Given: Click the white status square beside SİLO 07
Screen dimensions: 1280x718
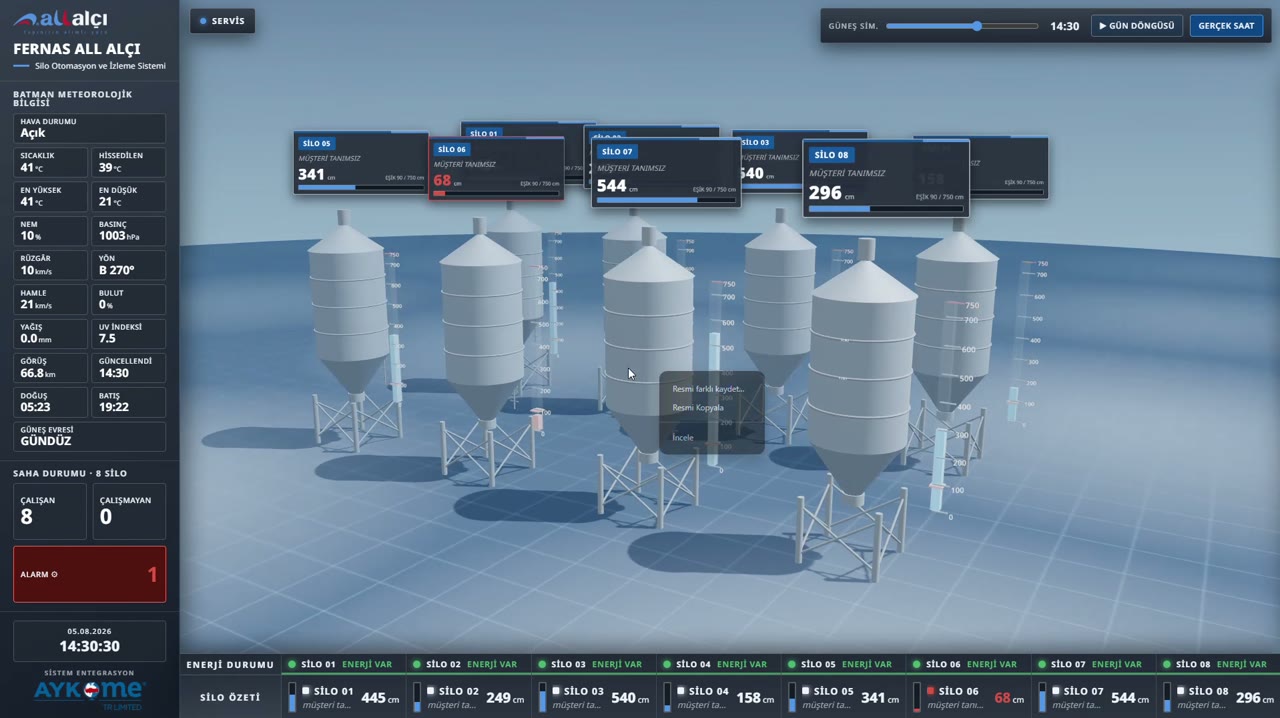Looking at the screenshot, I should 1056,691.
